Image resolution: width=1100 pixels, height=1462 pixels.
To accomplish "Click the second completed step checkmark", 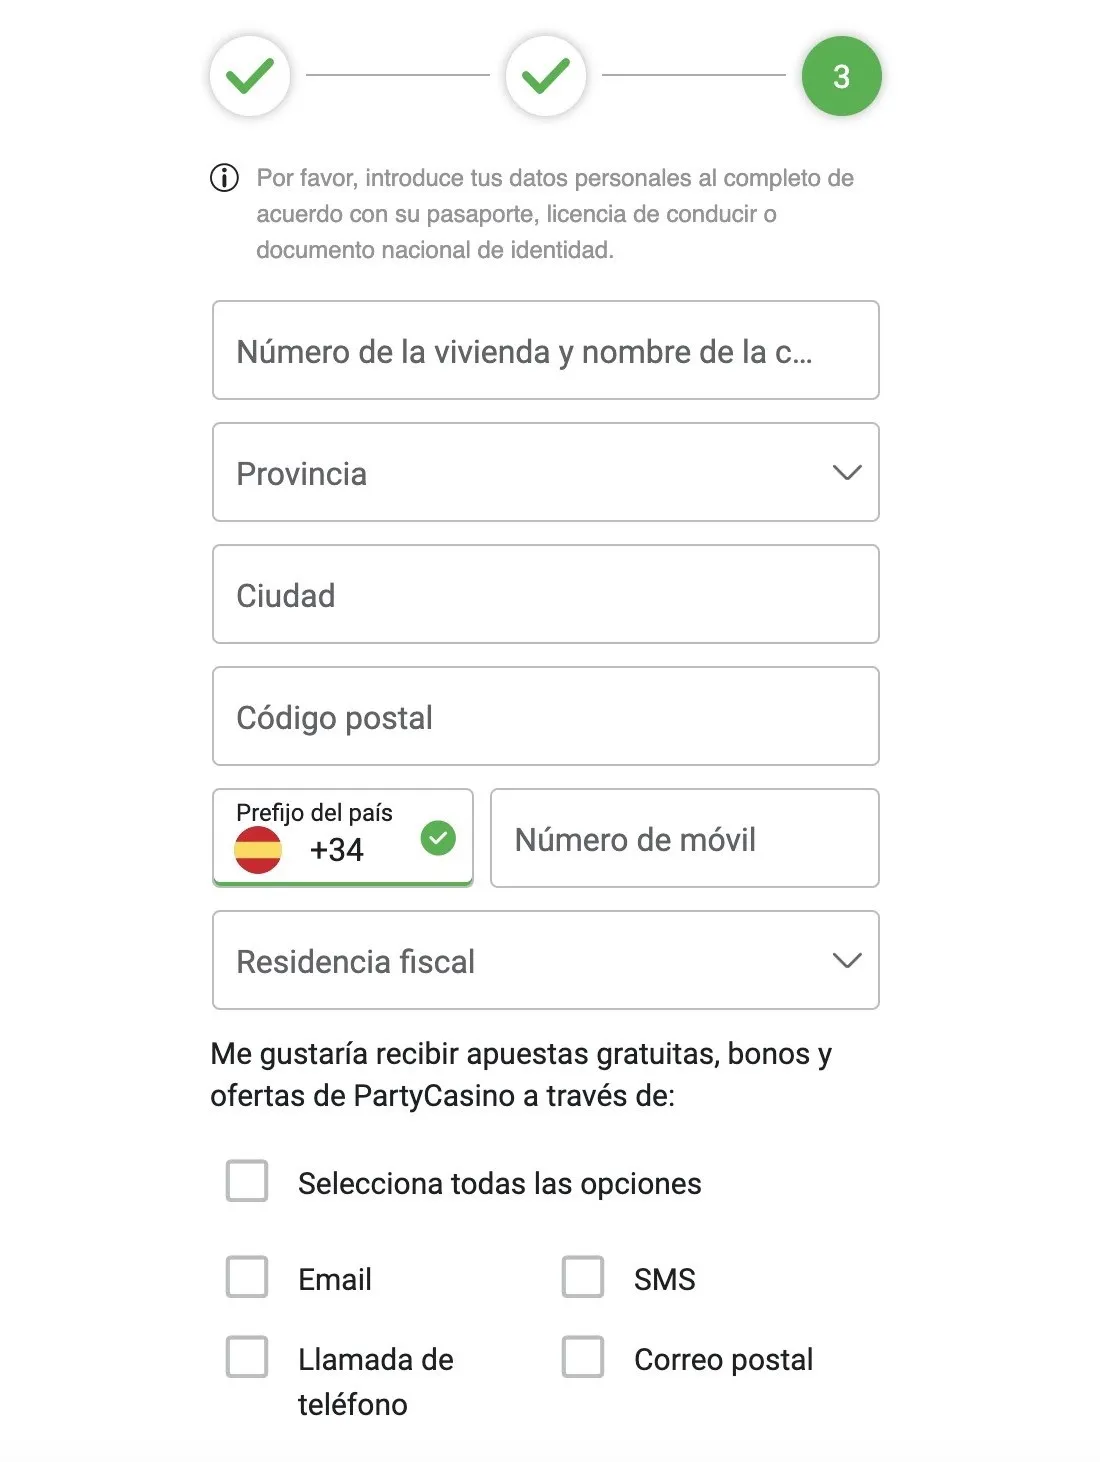I will pyautogui.click(x=546, y=76).
